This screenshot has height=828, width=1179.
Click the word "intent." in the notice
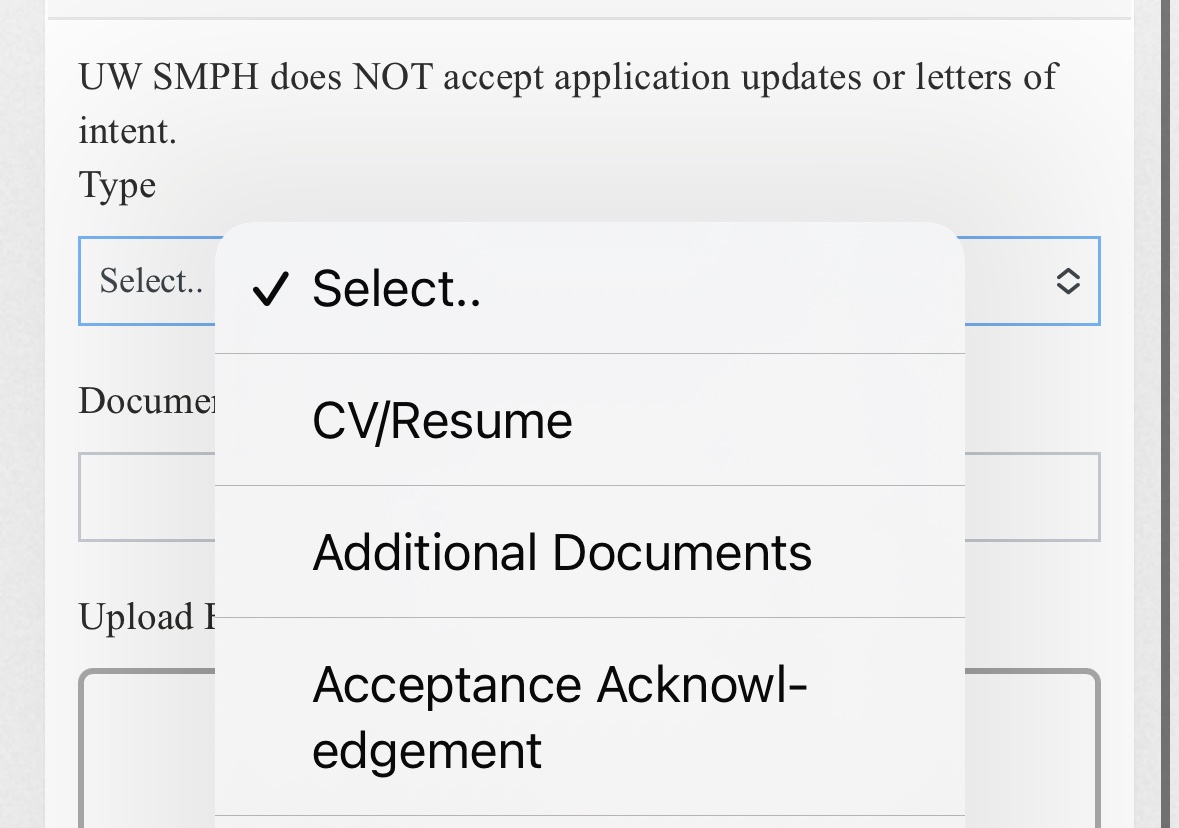click(127, 131)
